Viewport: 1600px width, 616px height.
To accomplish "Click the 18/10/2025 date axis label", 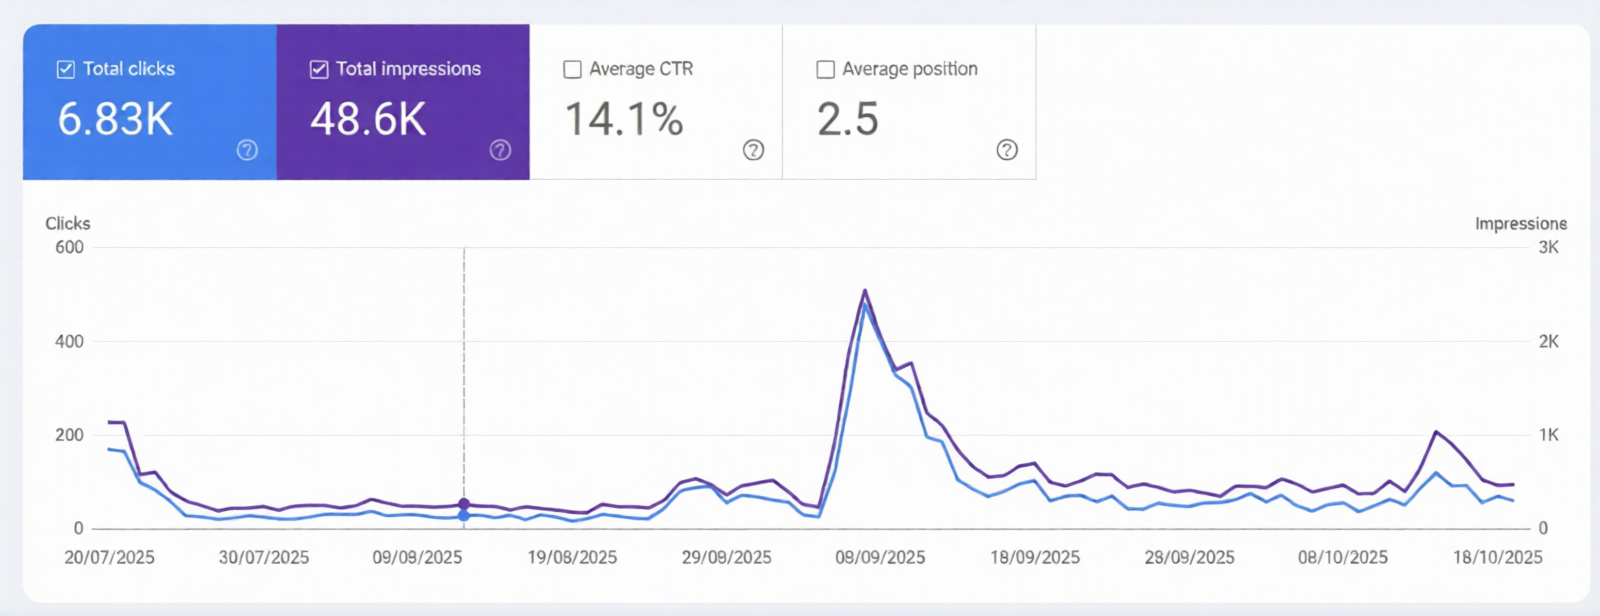I will coord(1497,557).
